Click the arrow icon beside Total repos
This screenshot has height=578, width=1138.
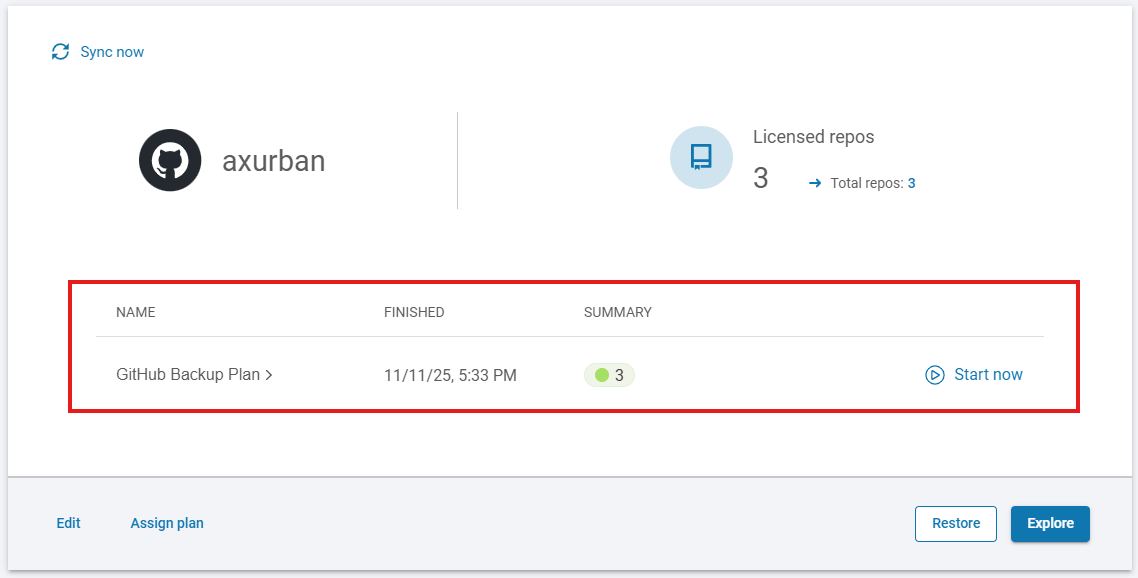815,183
